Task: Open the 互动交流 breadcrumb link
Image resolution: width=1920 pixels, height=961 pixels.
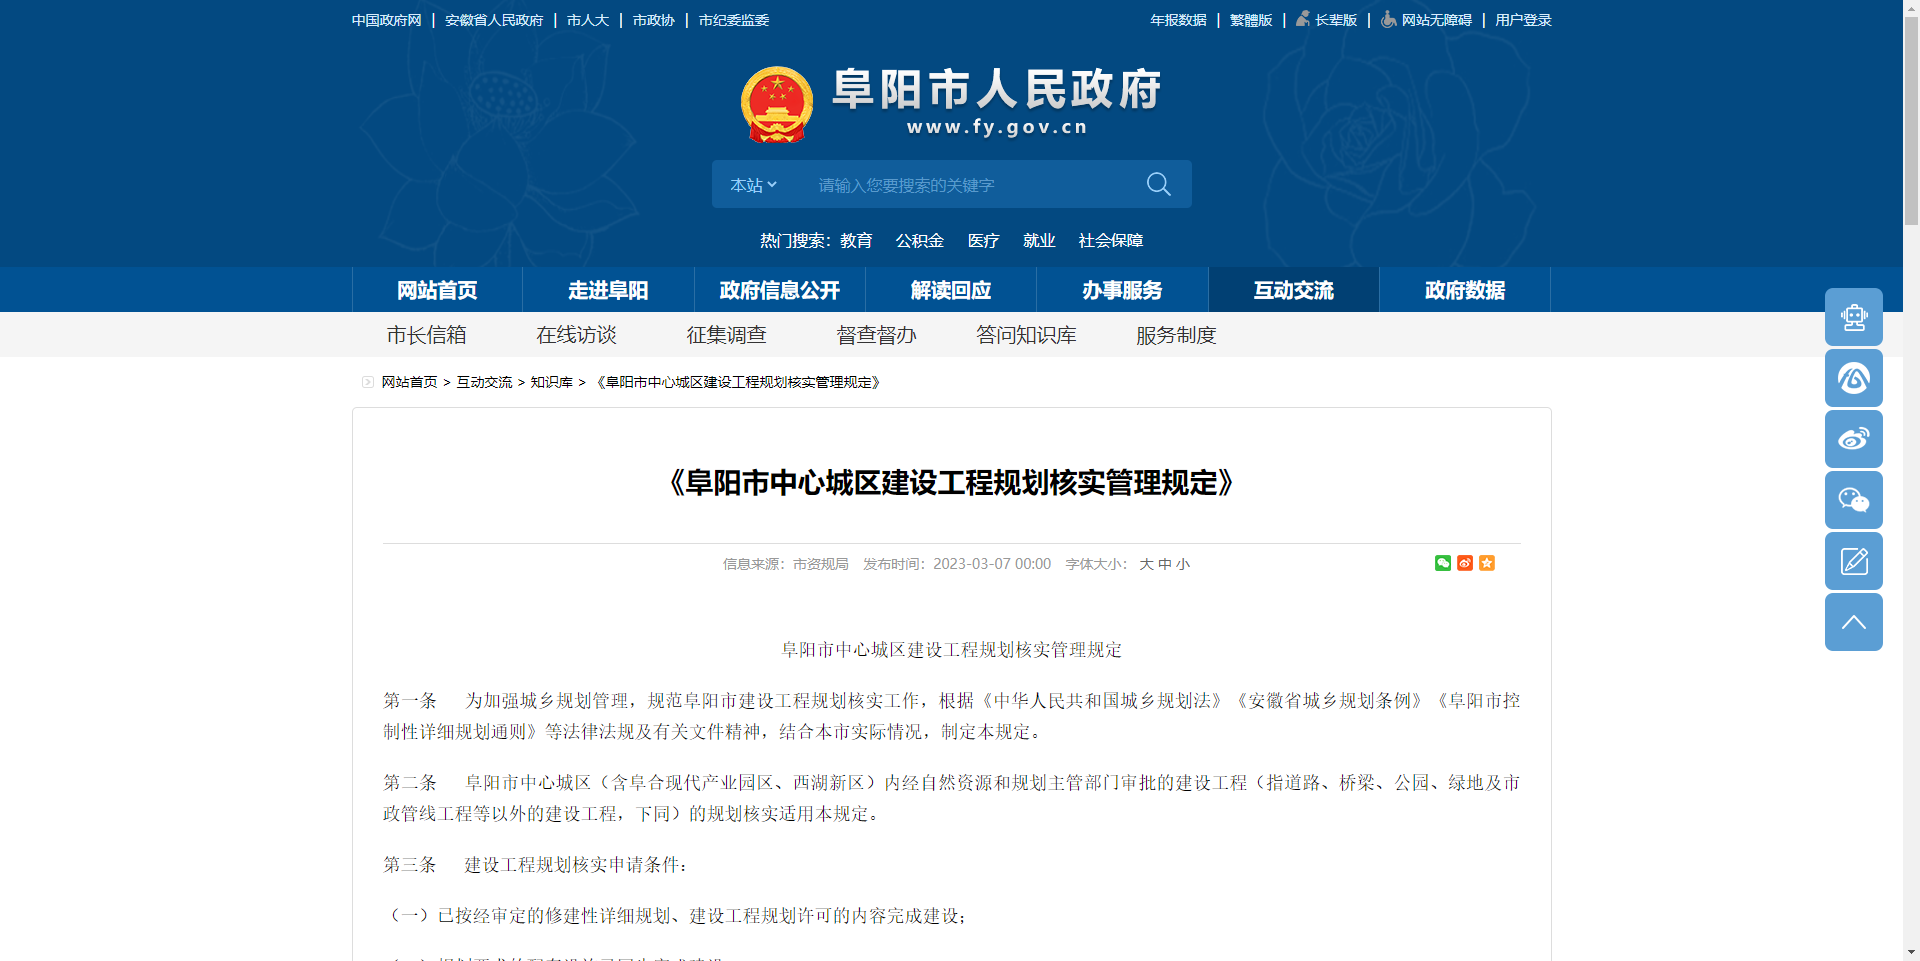Action: 484,382
